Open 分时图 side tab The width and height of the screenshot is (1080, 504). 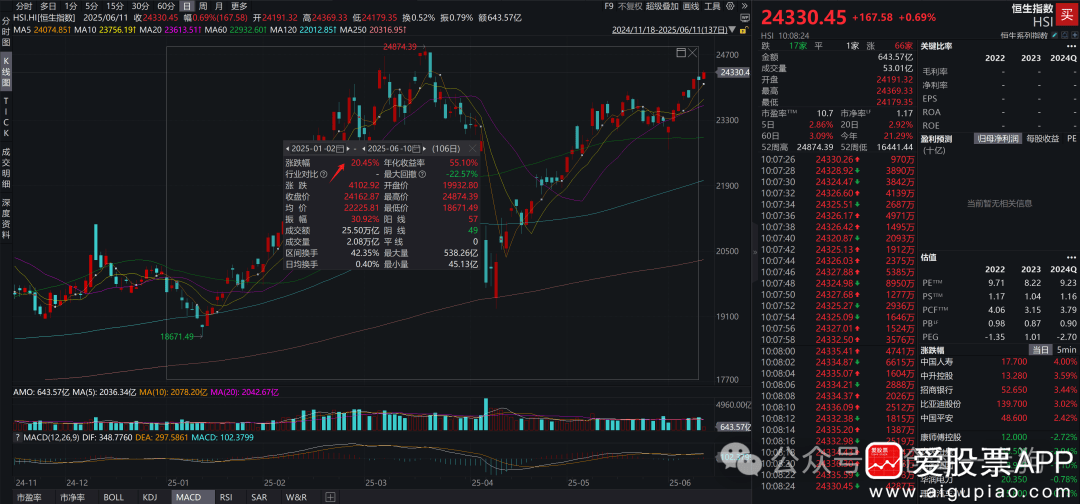tap(6, 31)
